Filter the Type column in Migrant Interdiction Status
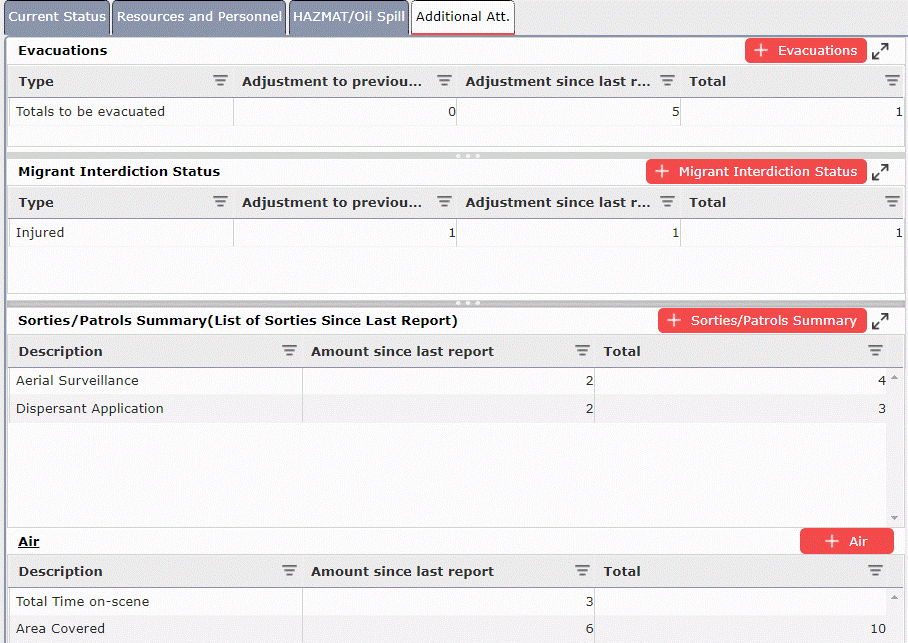908x643 pixels. point(220,202)
